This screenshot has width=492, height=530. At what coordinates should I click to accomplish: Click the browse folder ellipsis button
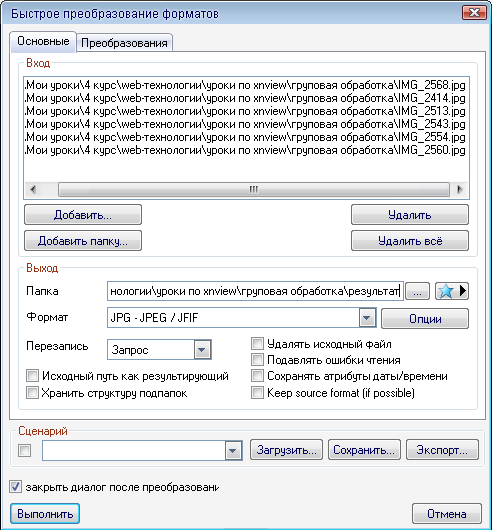417,291
